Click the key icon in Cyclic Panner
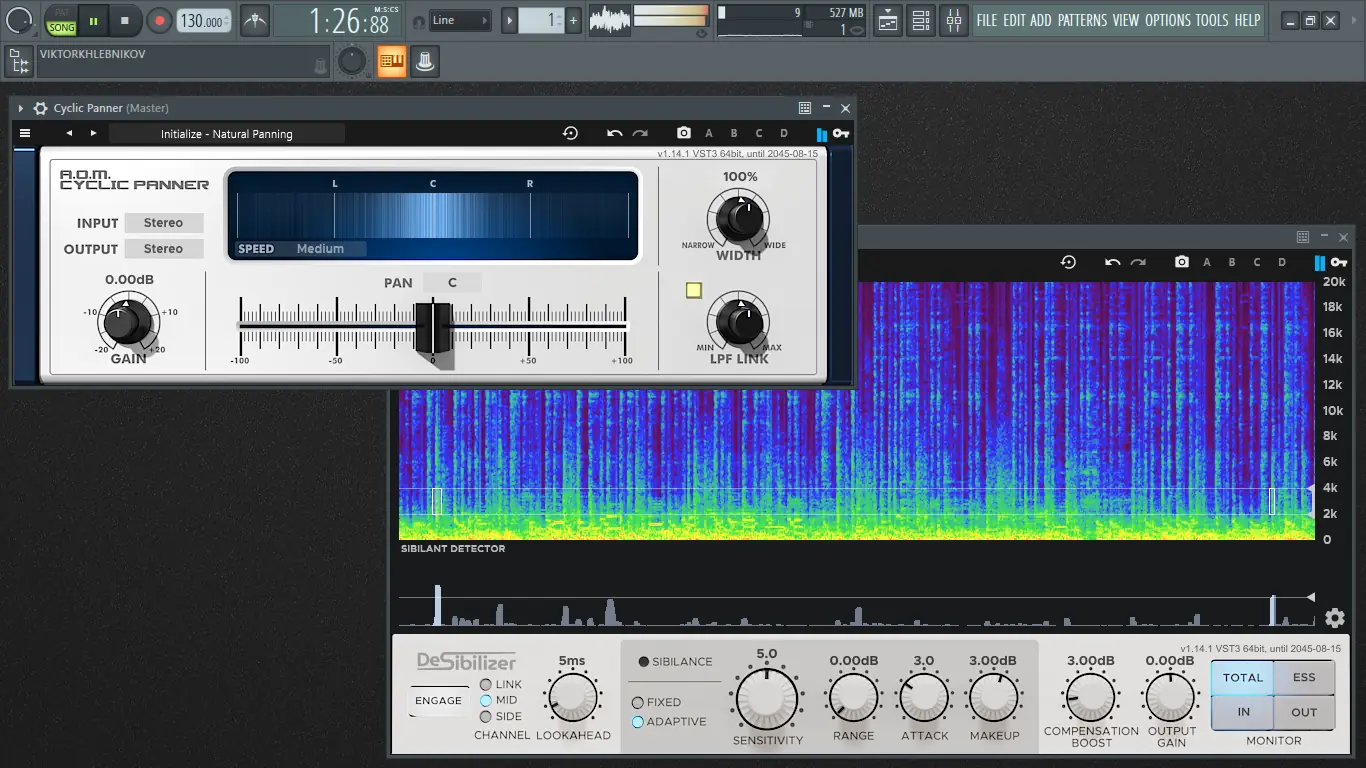Viewport: 1366px width, 768px height. [x=841, y=133]
